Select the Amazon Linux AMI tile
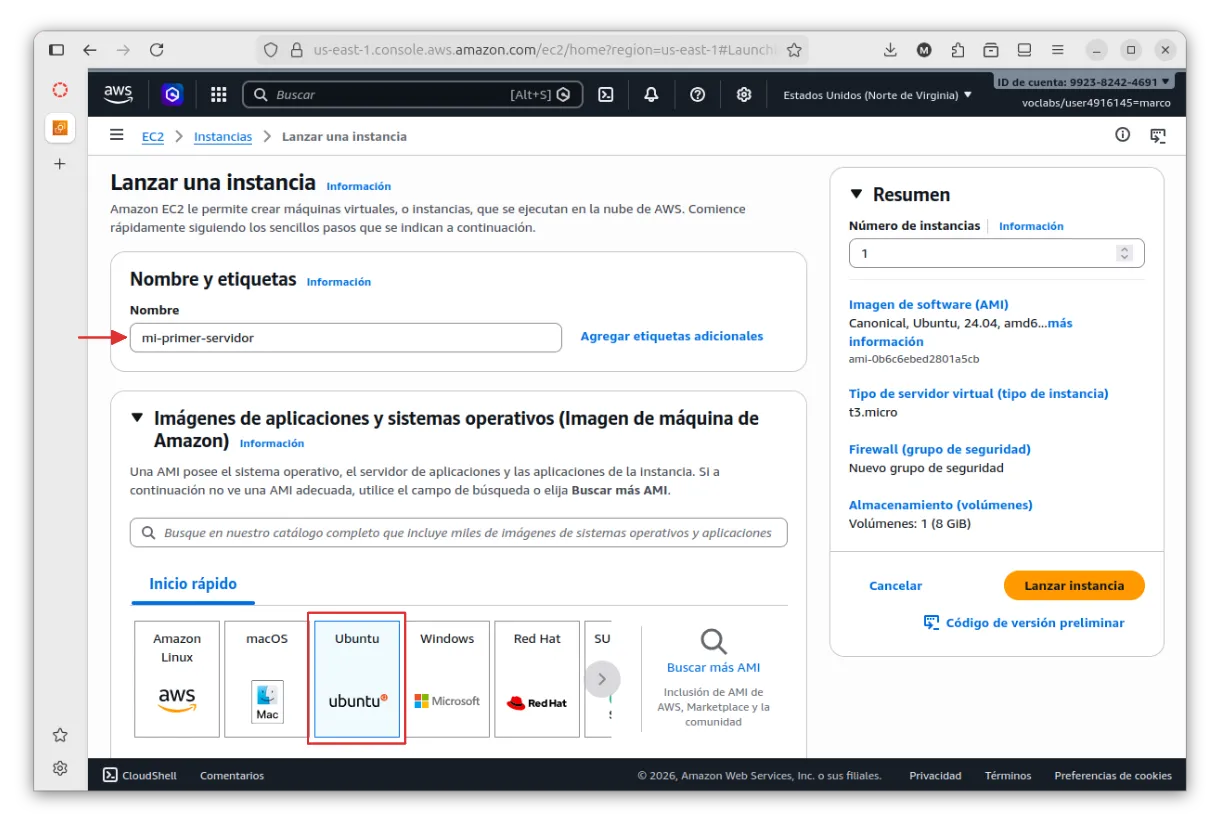 [x=177, y=679]
